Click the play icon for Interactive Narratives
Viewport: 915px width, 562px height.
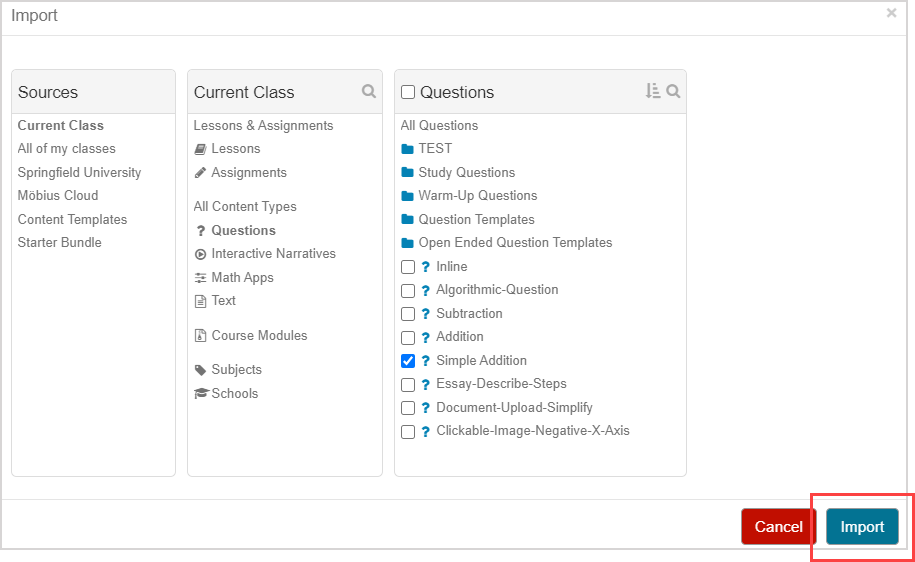(201, 254)
